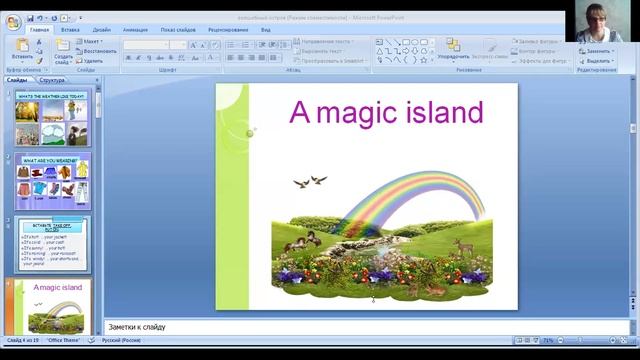640x360 pixels.
Task: Open the Вид ribbon tab
Action: pyautogui.click(x=266, y=30)
